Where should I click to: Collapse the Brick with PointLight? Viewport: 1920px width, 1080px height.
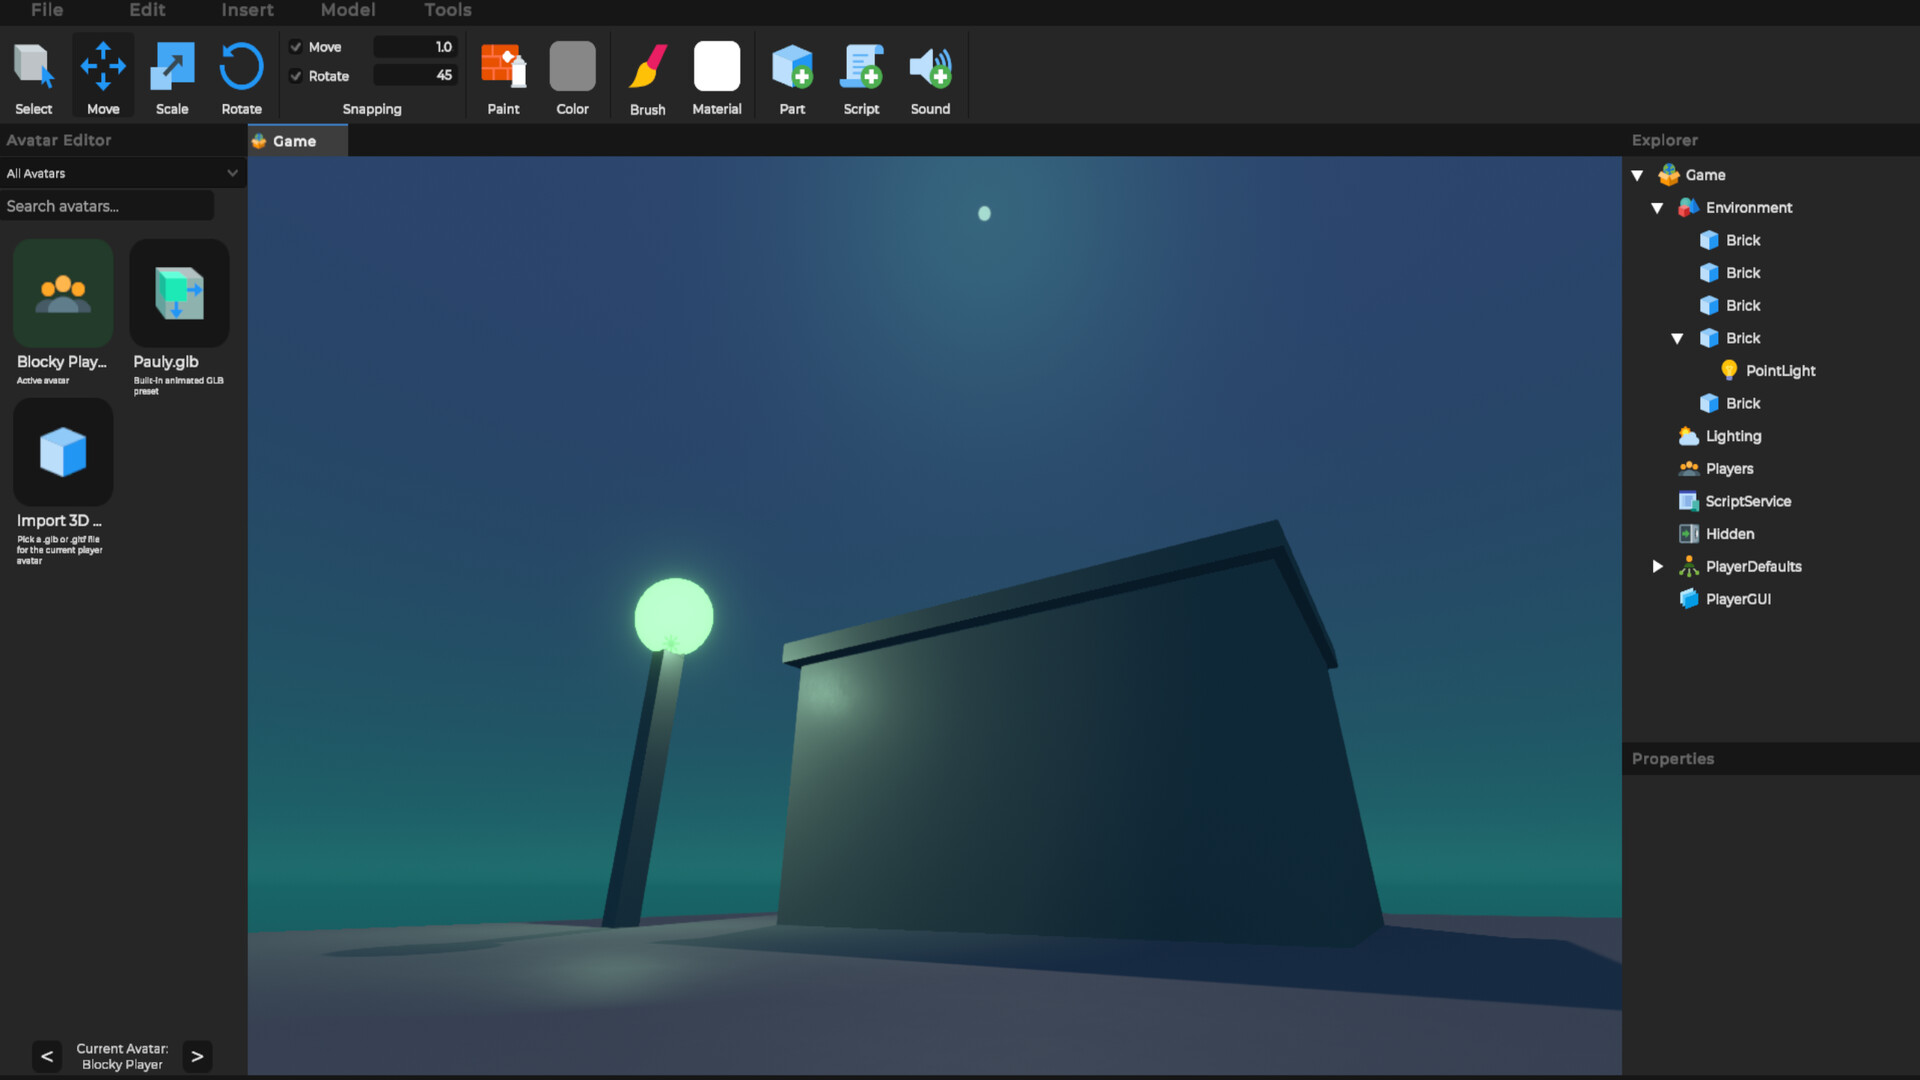1677,339
